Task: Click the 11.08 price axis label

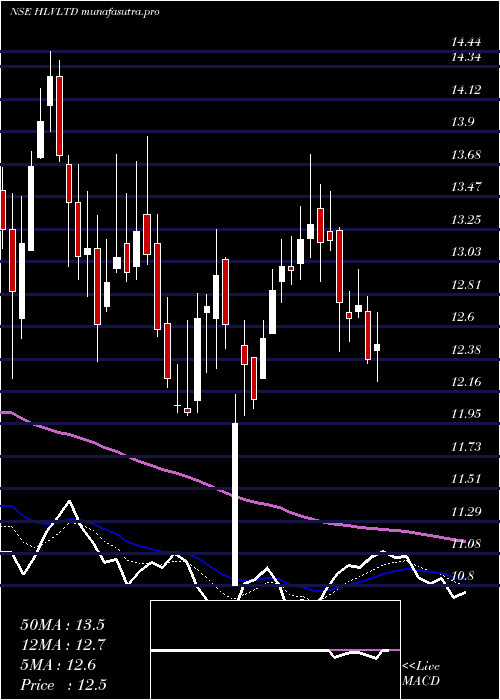Action: pos(466,544)
